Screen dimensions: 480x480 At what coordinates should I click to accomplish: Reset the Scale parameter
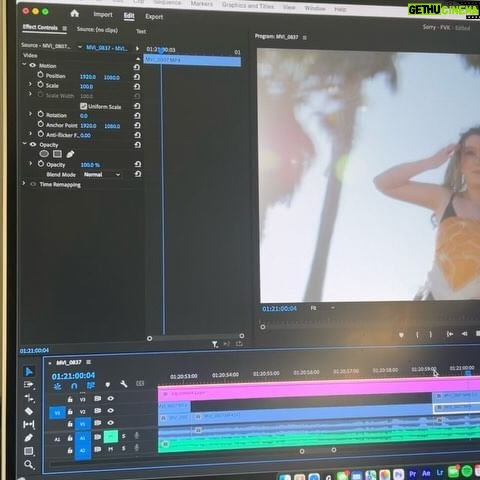[137, 87]
